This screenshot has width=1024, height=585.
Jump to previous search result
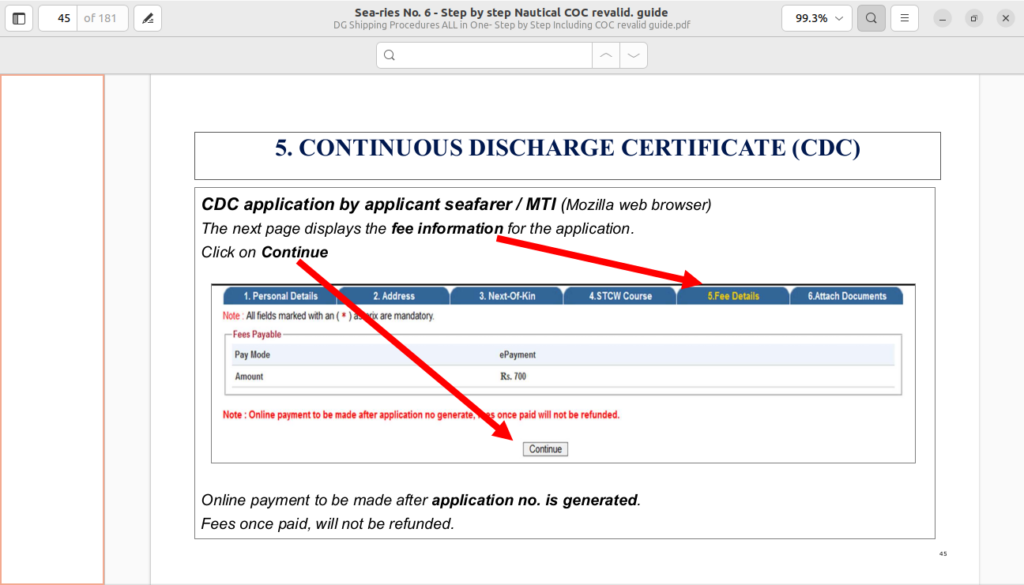[x=605, y=55]
